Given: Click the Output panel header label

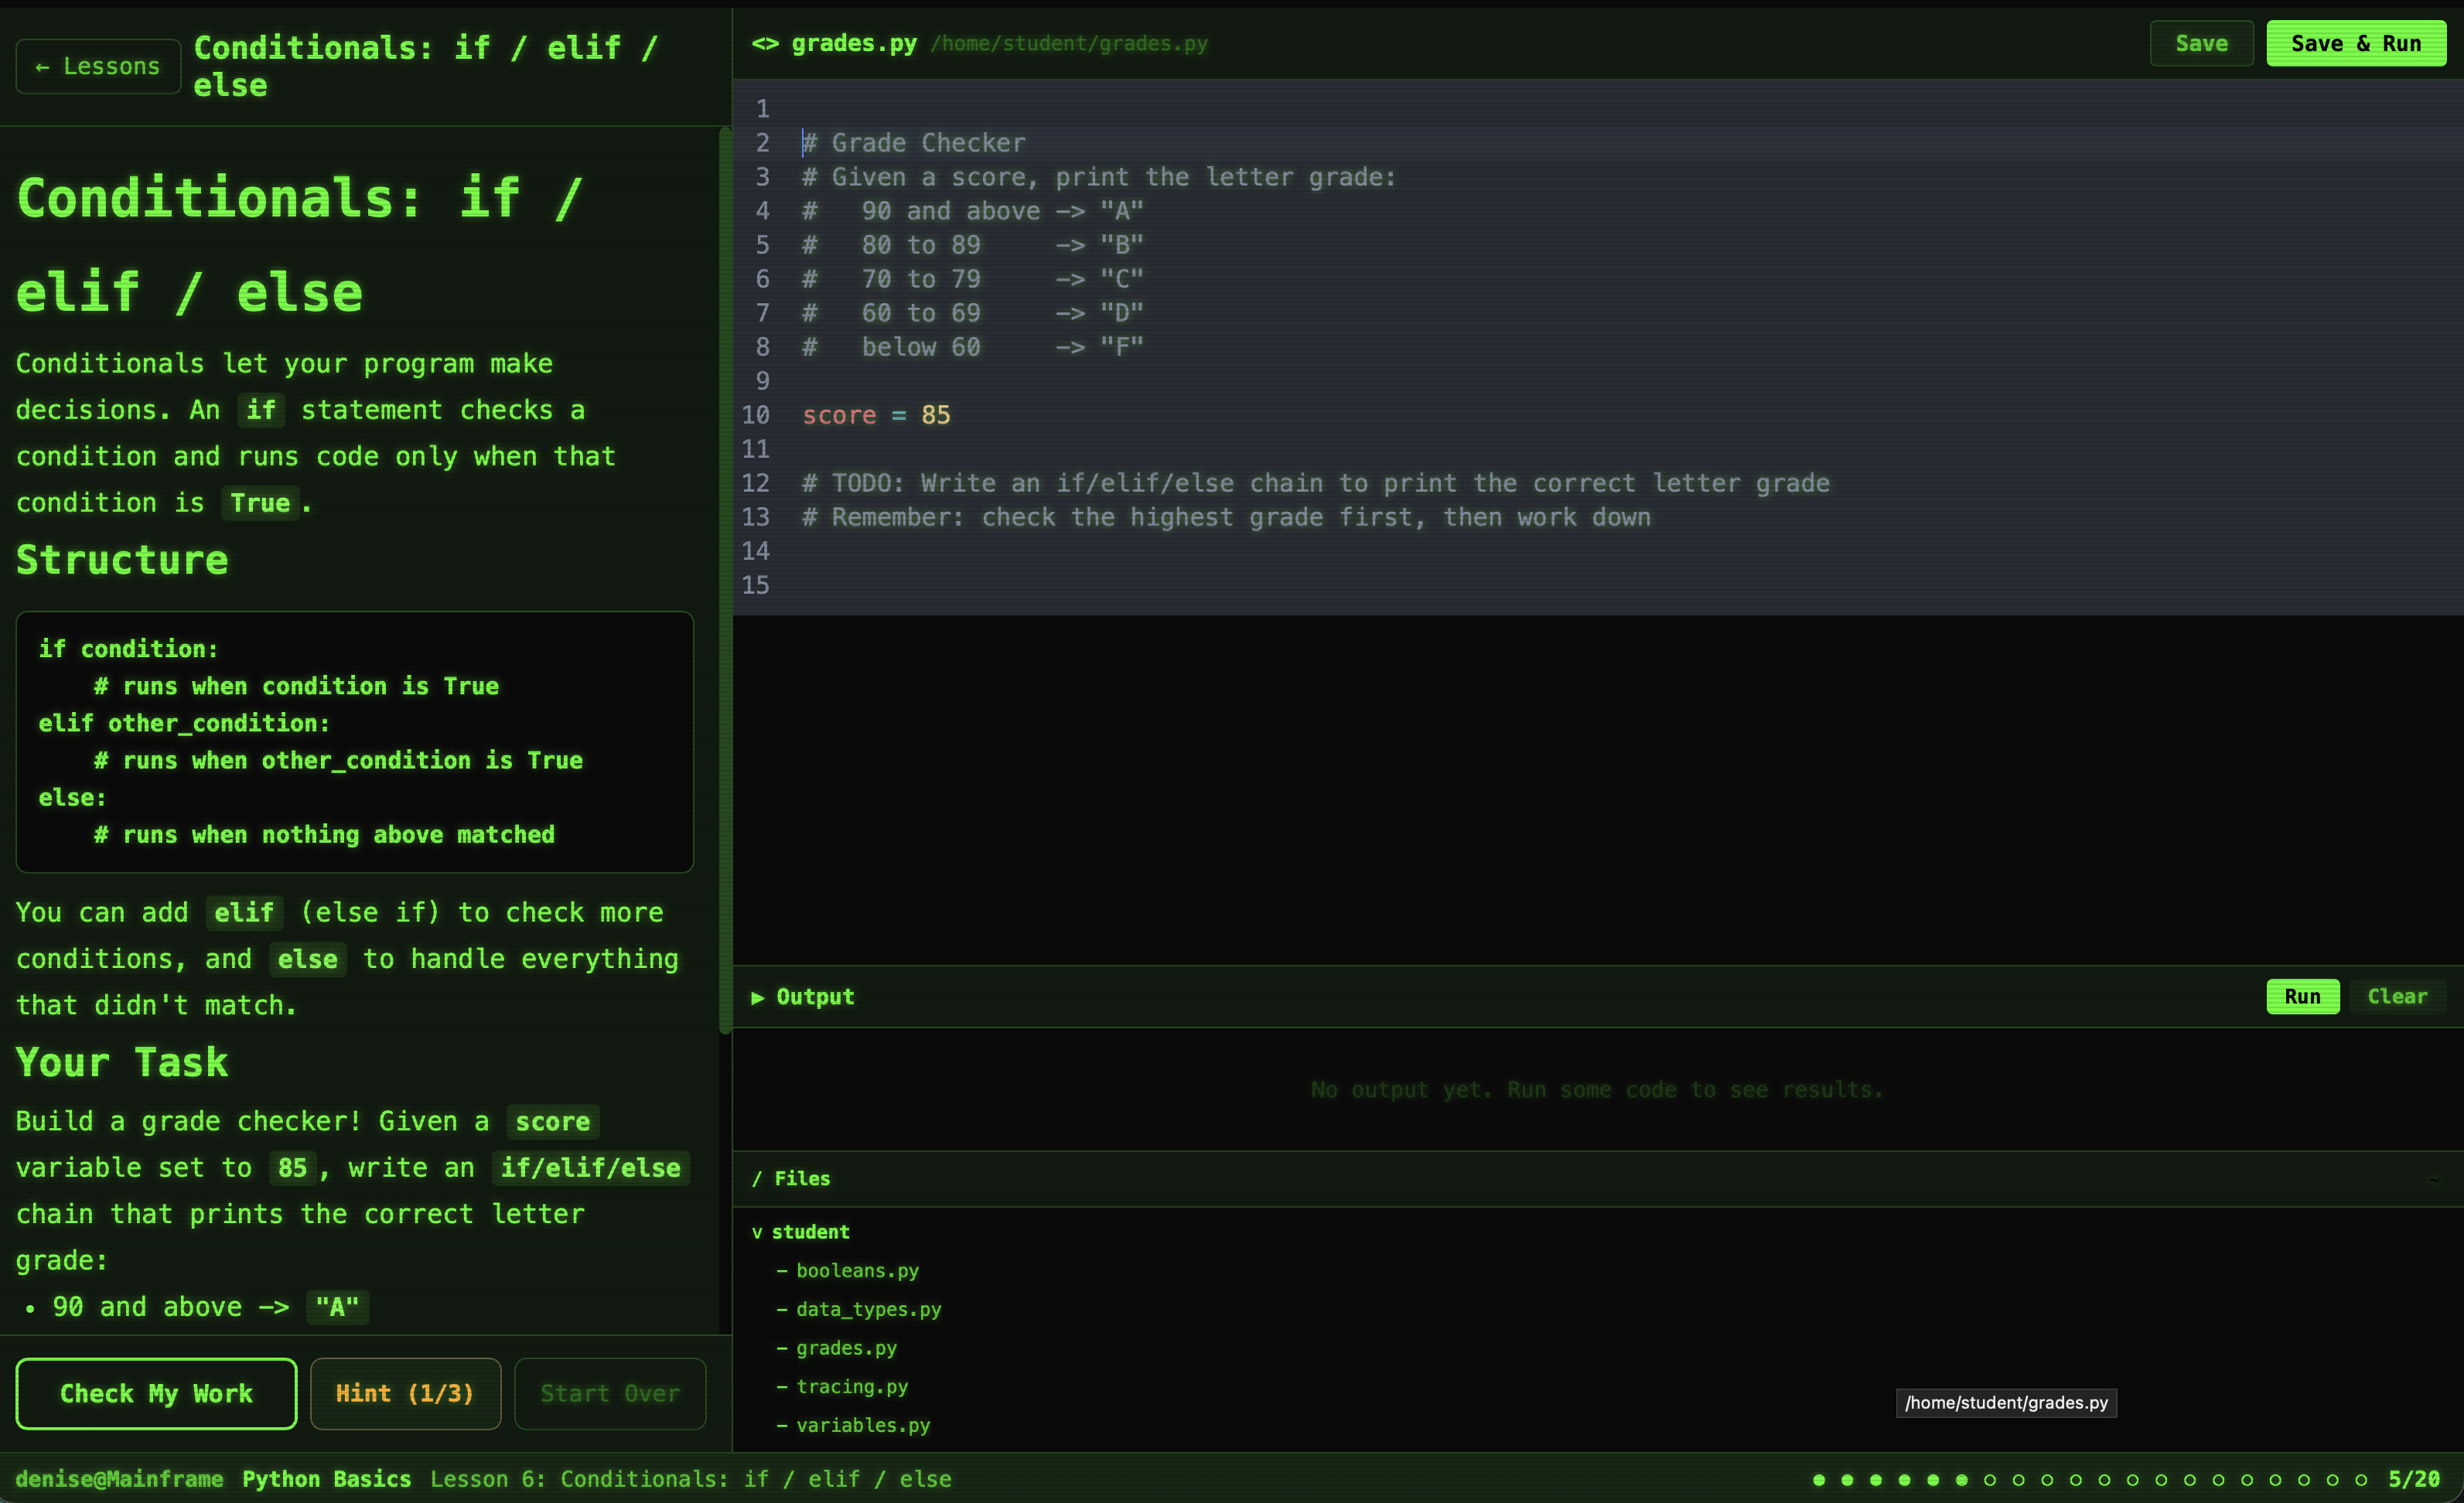Looking at the screenshot, I should (x=815, y=997).
